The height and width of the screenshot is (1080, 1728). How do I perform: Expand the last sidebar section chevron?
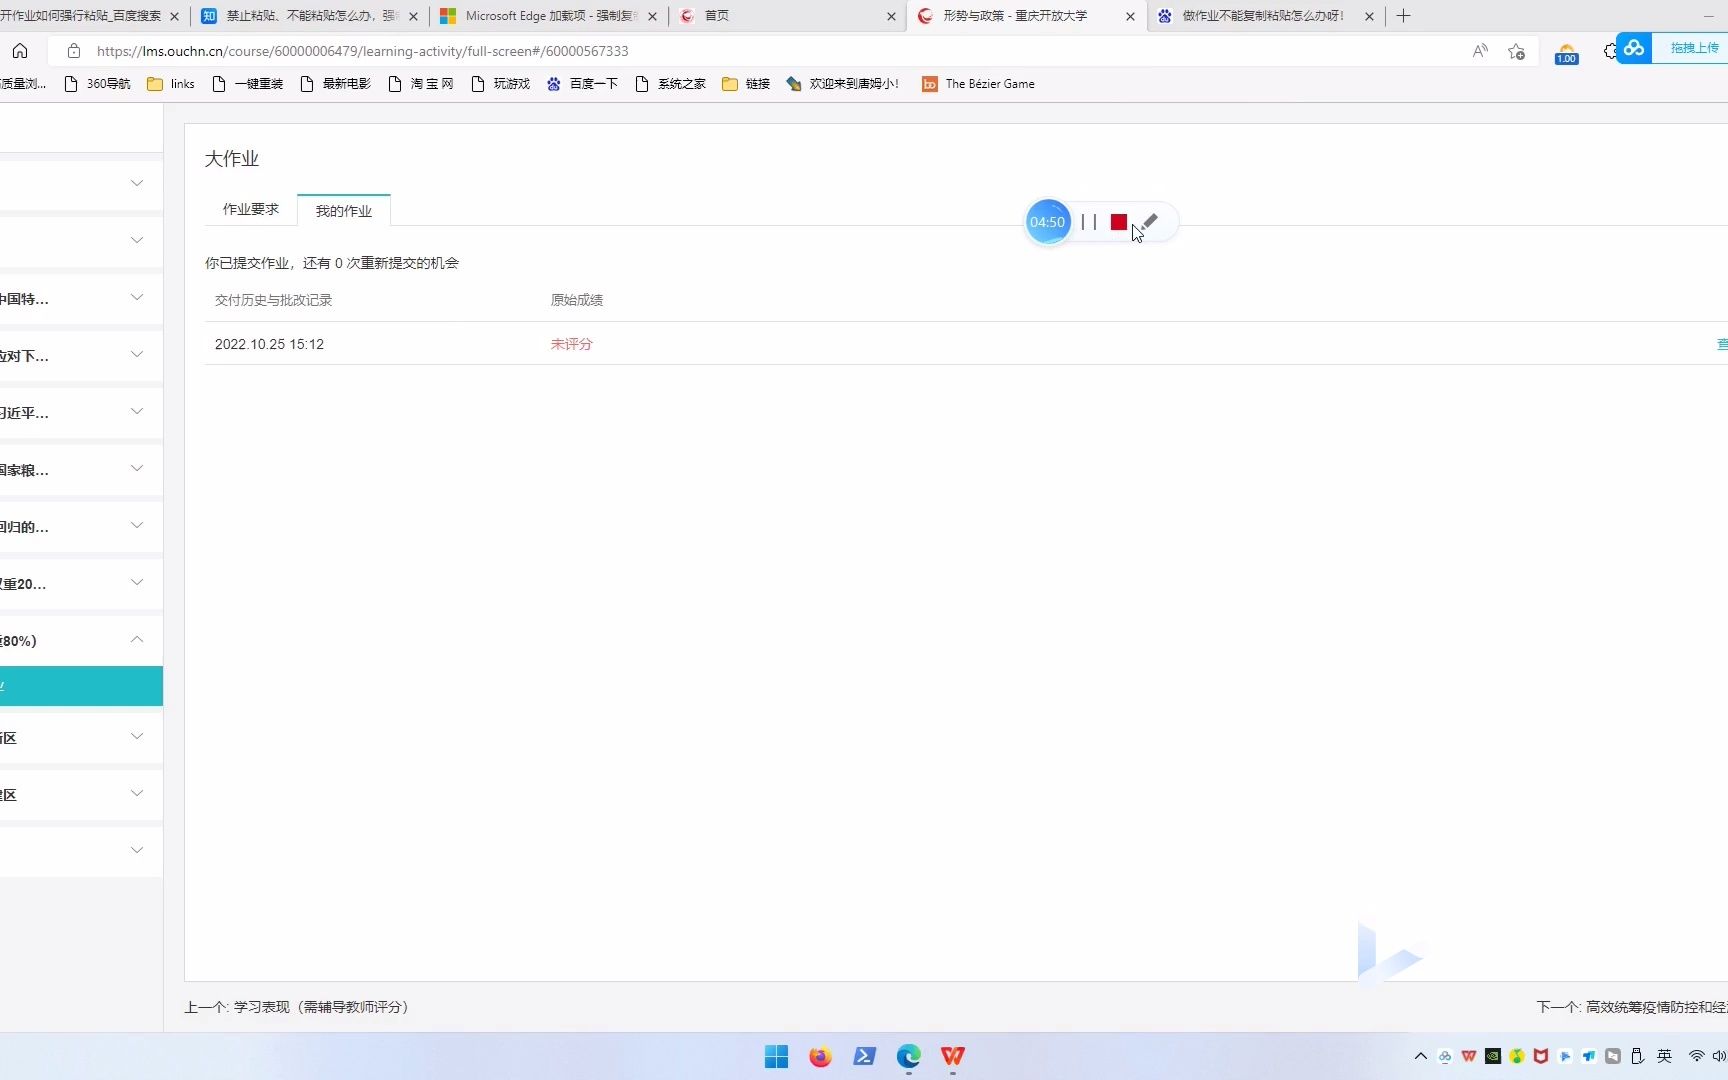pyautogui.click(x=137, y=850)
